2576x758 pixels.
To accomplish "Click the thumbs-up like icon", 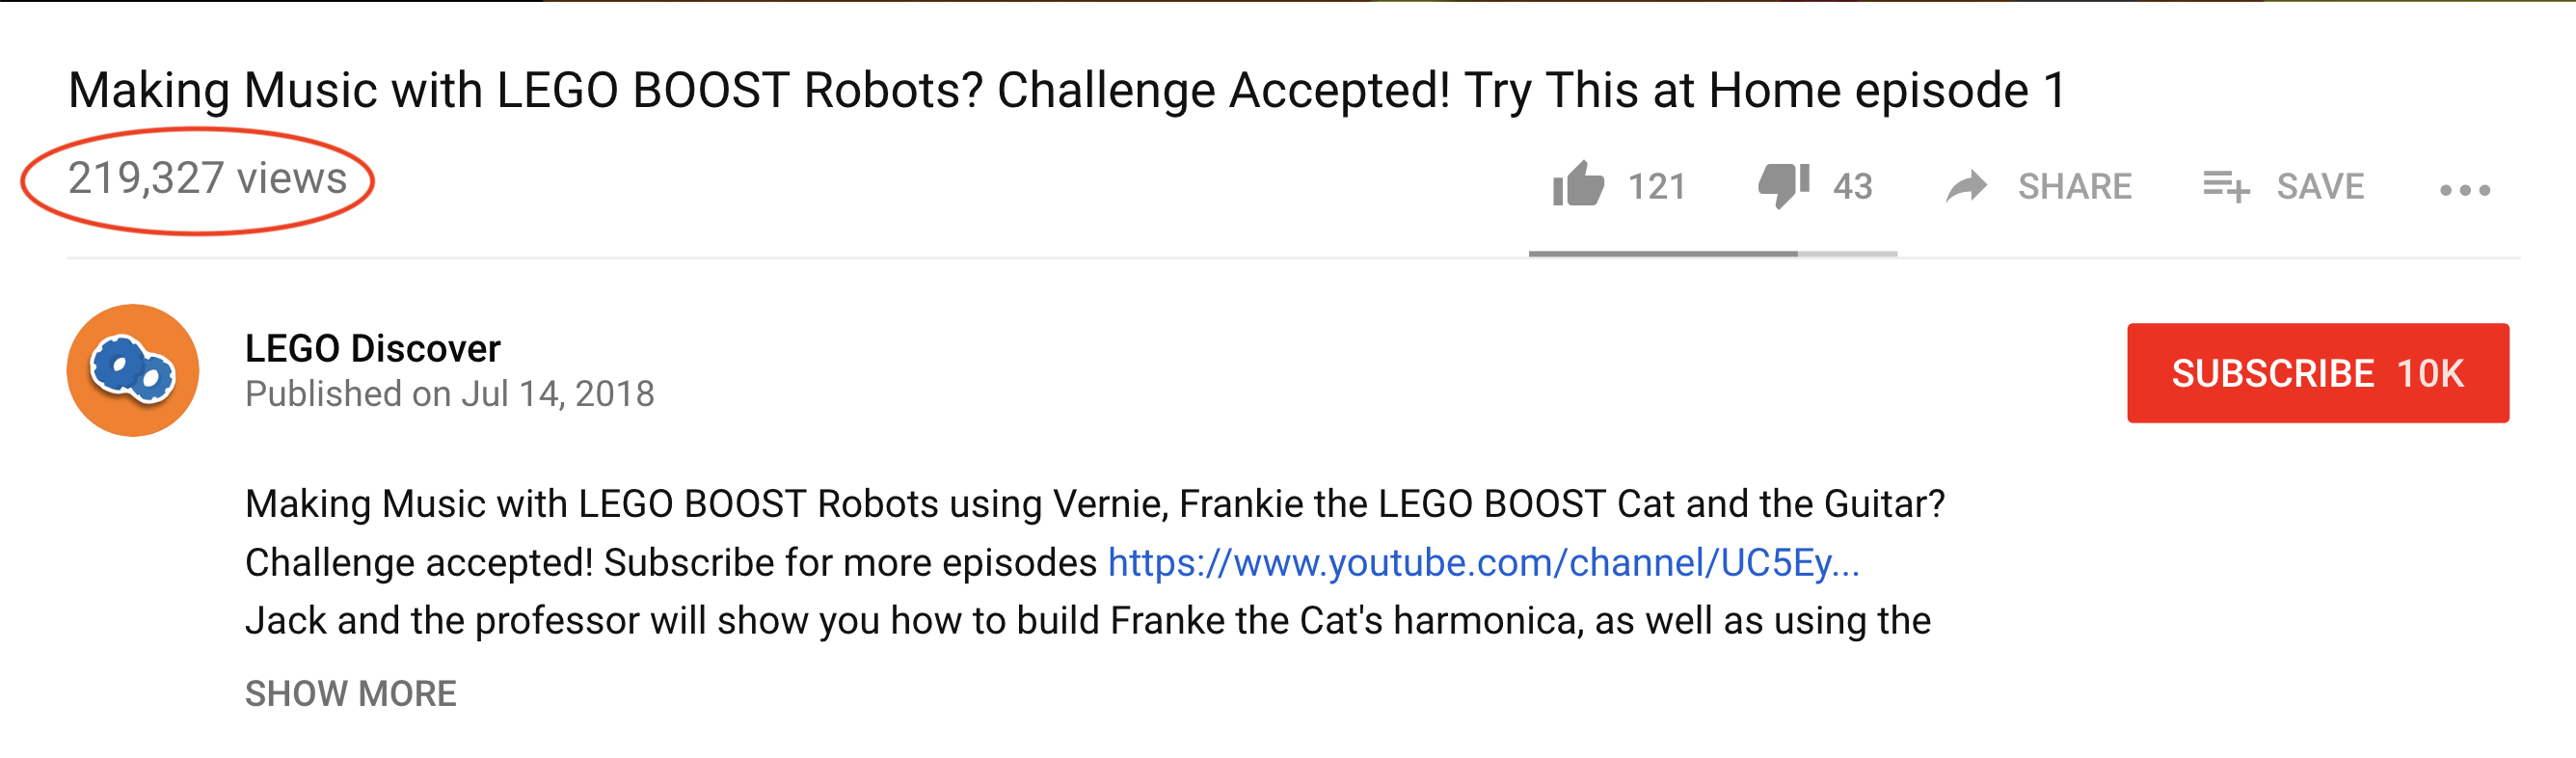I will pyautogui.click(x=1577, y=185).
